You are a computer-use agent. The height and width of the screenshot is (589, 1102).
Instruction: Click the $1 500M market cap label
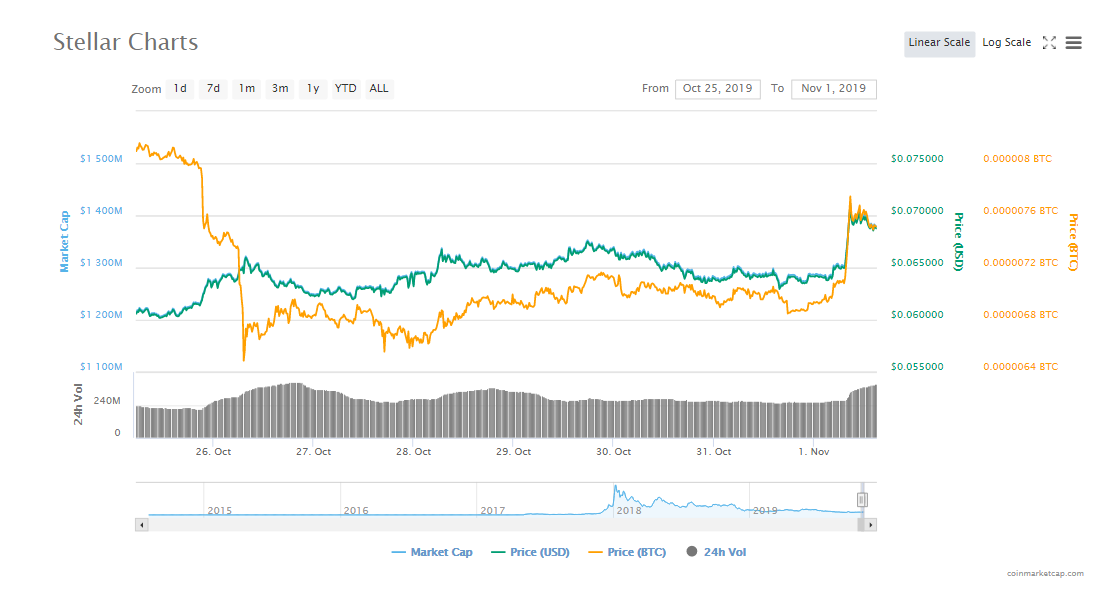[x=101, y=159]
